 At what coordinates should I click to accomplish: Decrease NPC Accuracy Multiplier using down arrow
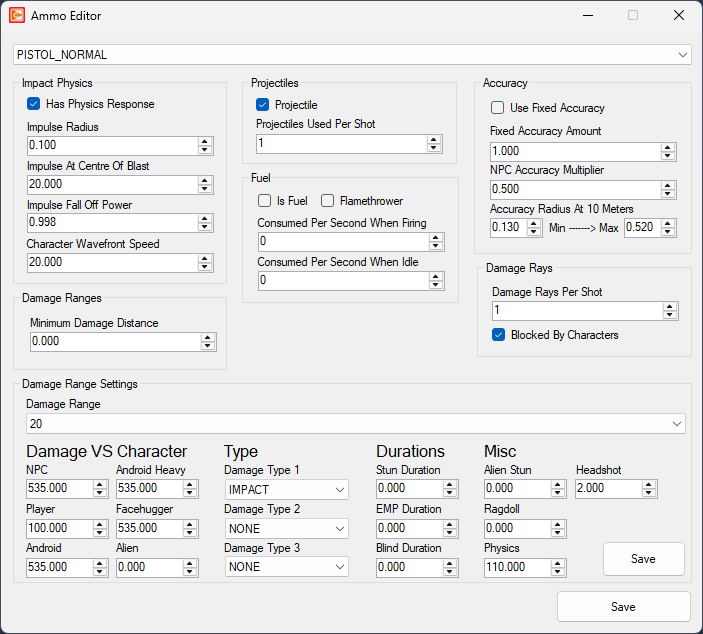coord(668,194)
